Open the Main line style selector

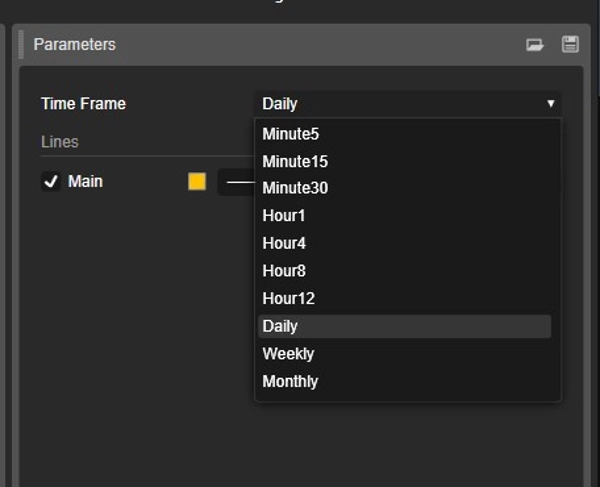[x=236, y=182]
